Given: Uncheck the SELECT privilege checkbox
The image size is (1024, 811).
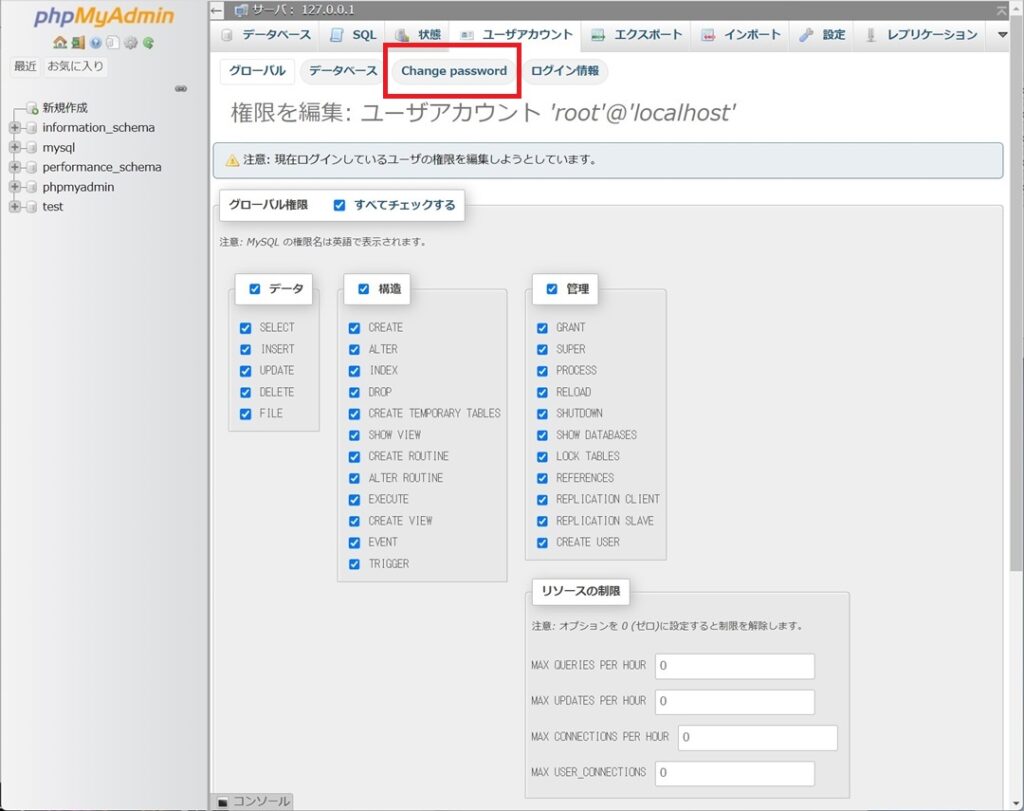Looking at the screenshot, I should pos(245,327).
